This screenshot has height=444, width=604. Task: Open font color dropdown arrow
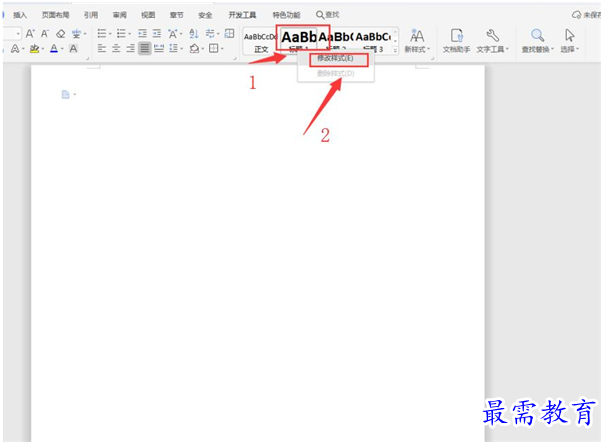pyautogui.click(x=62, y=49)
